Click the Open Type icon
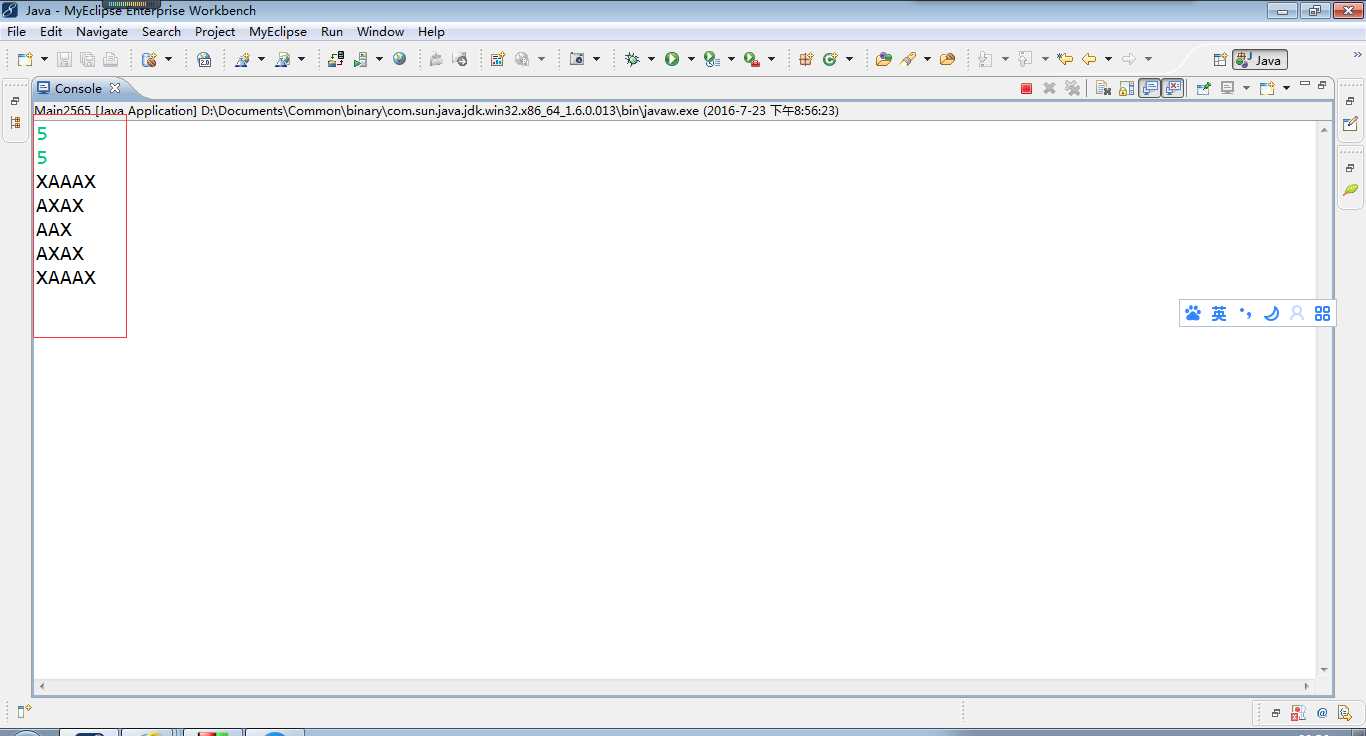 tap(883, 59)
